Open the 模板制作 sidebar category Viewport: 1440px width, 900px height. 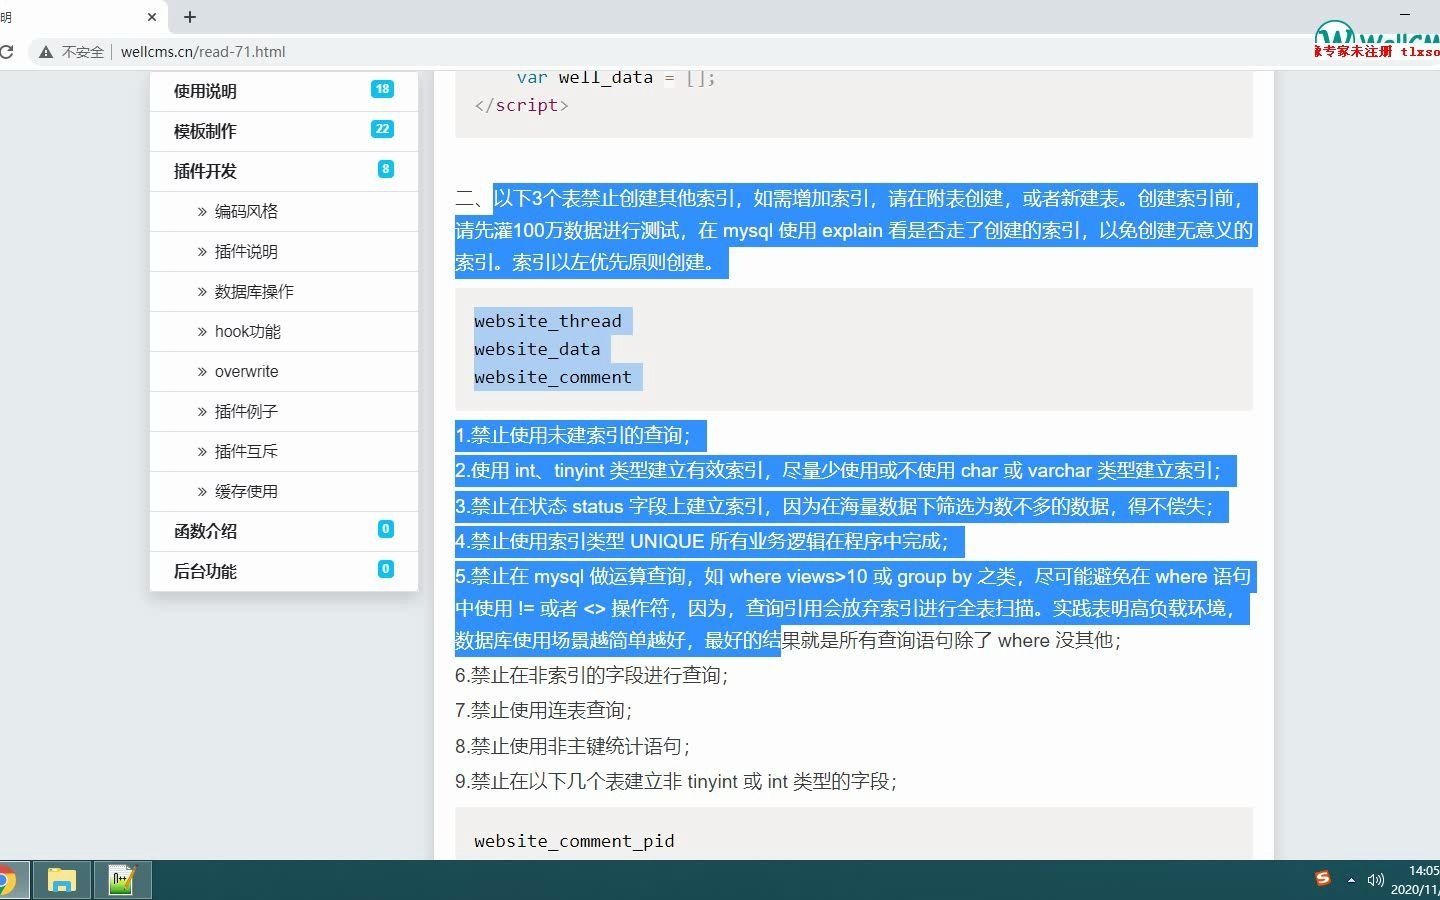(x=205, y=131)
